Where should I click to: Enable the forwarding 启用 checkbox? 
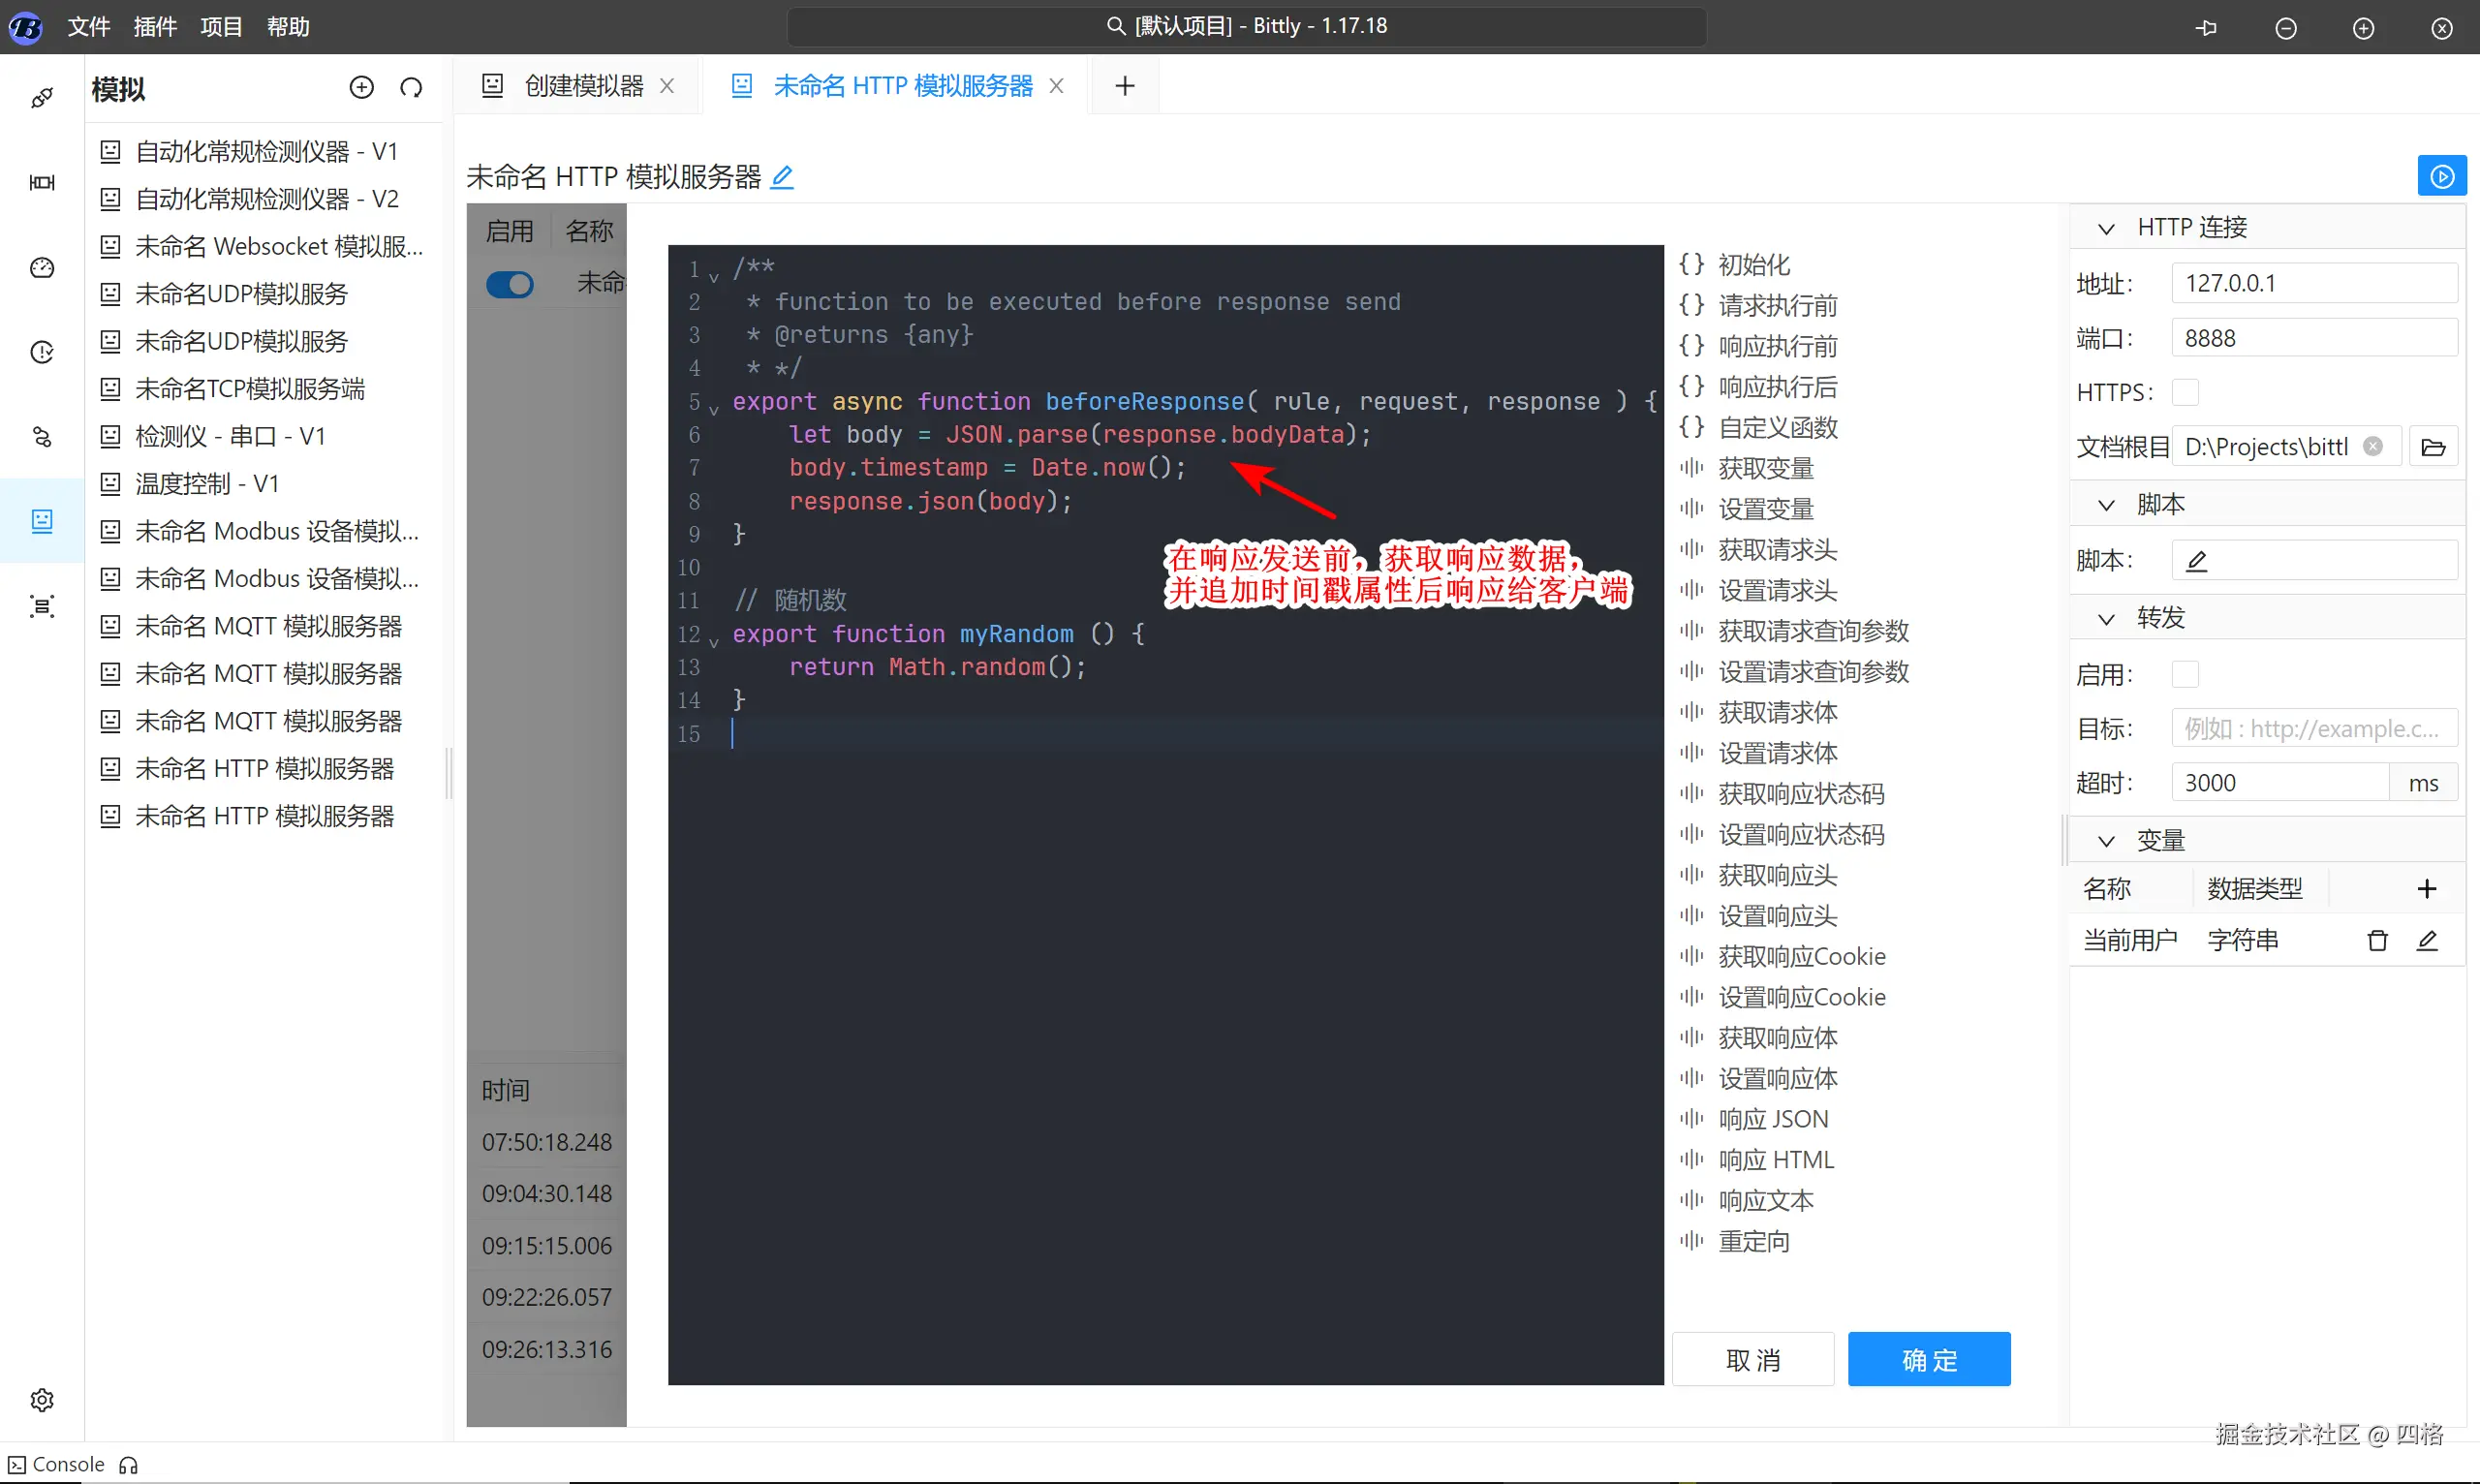[2186, 674]
